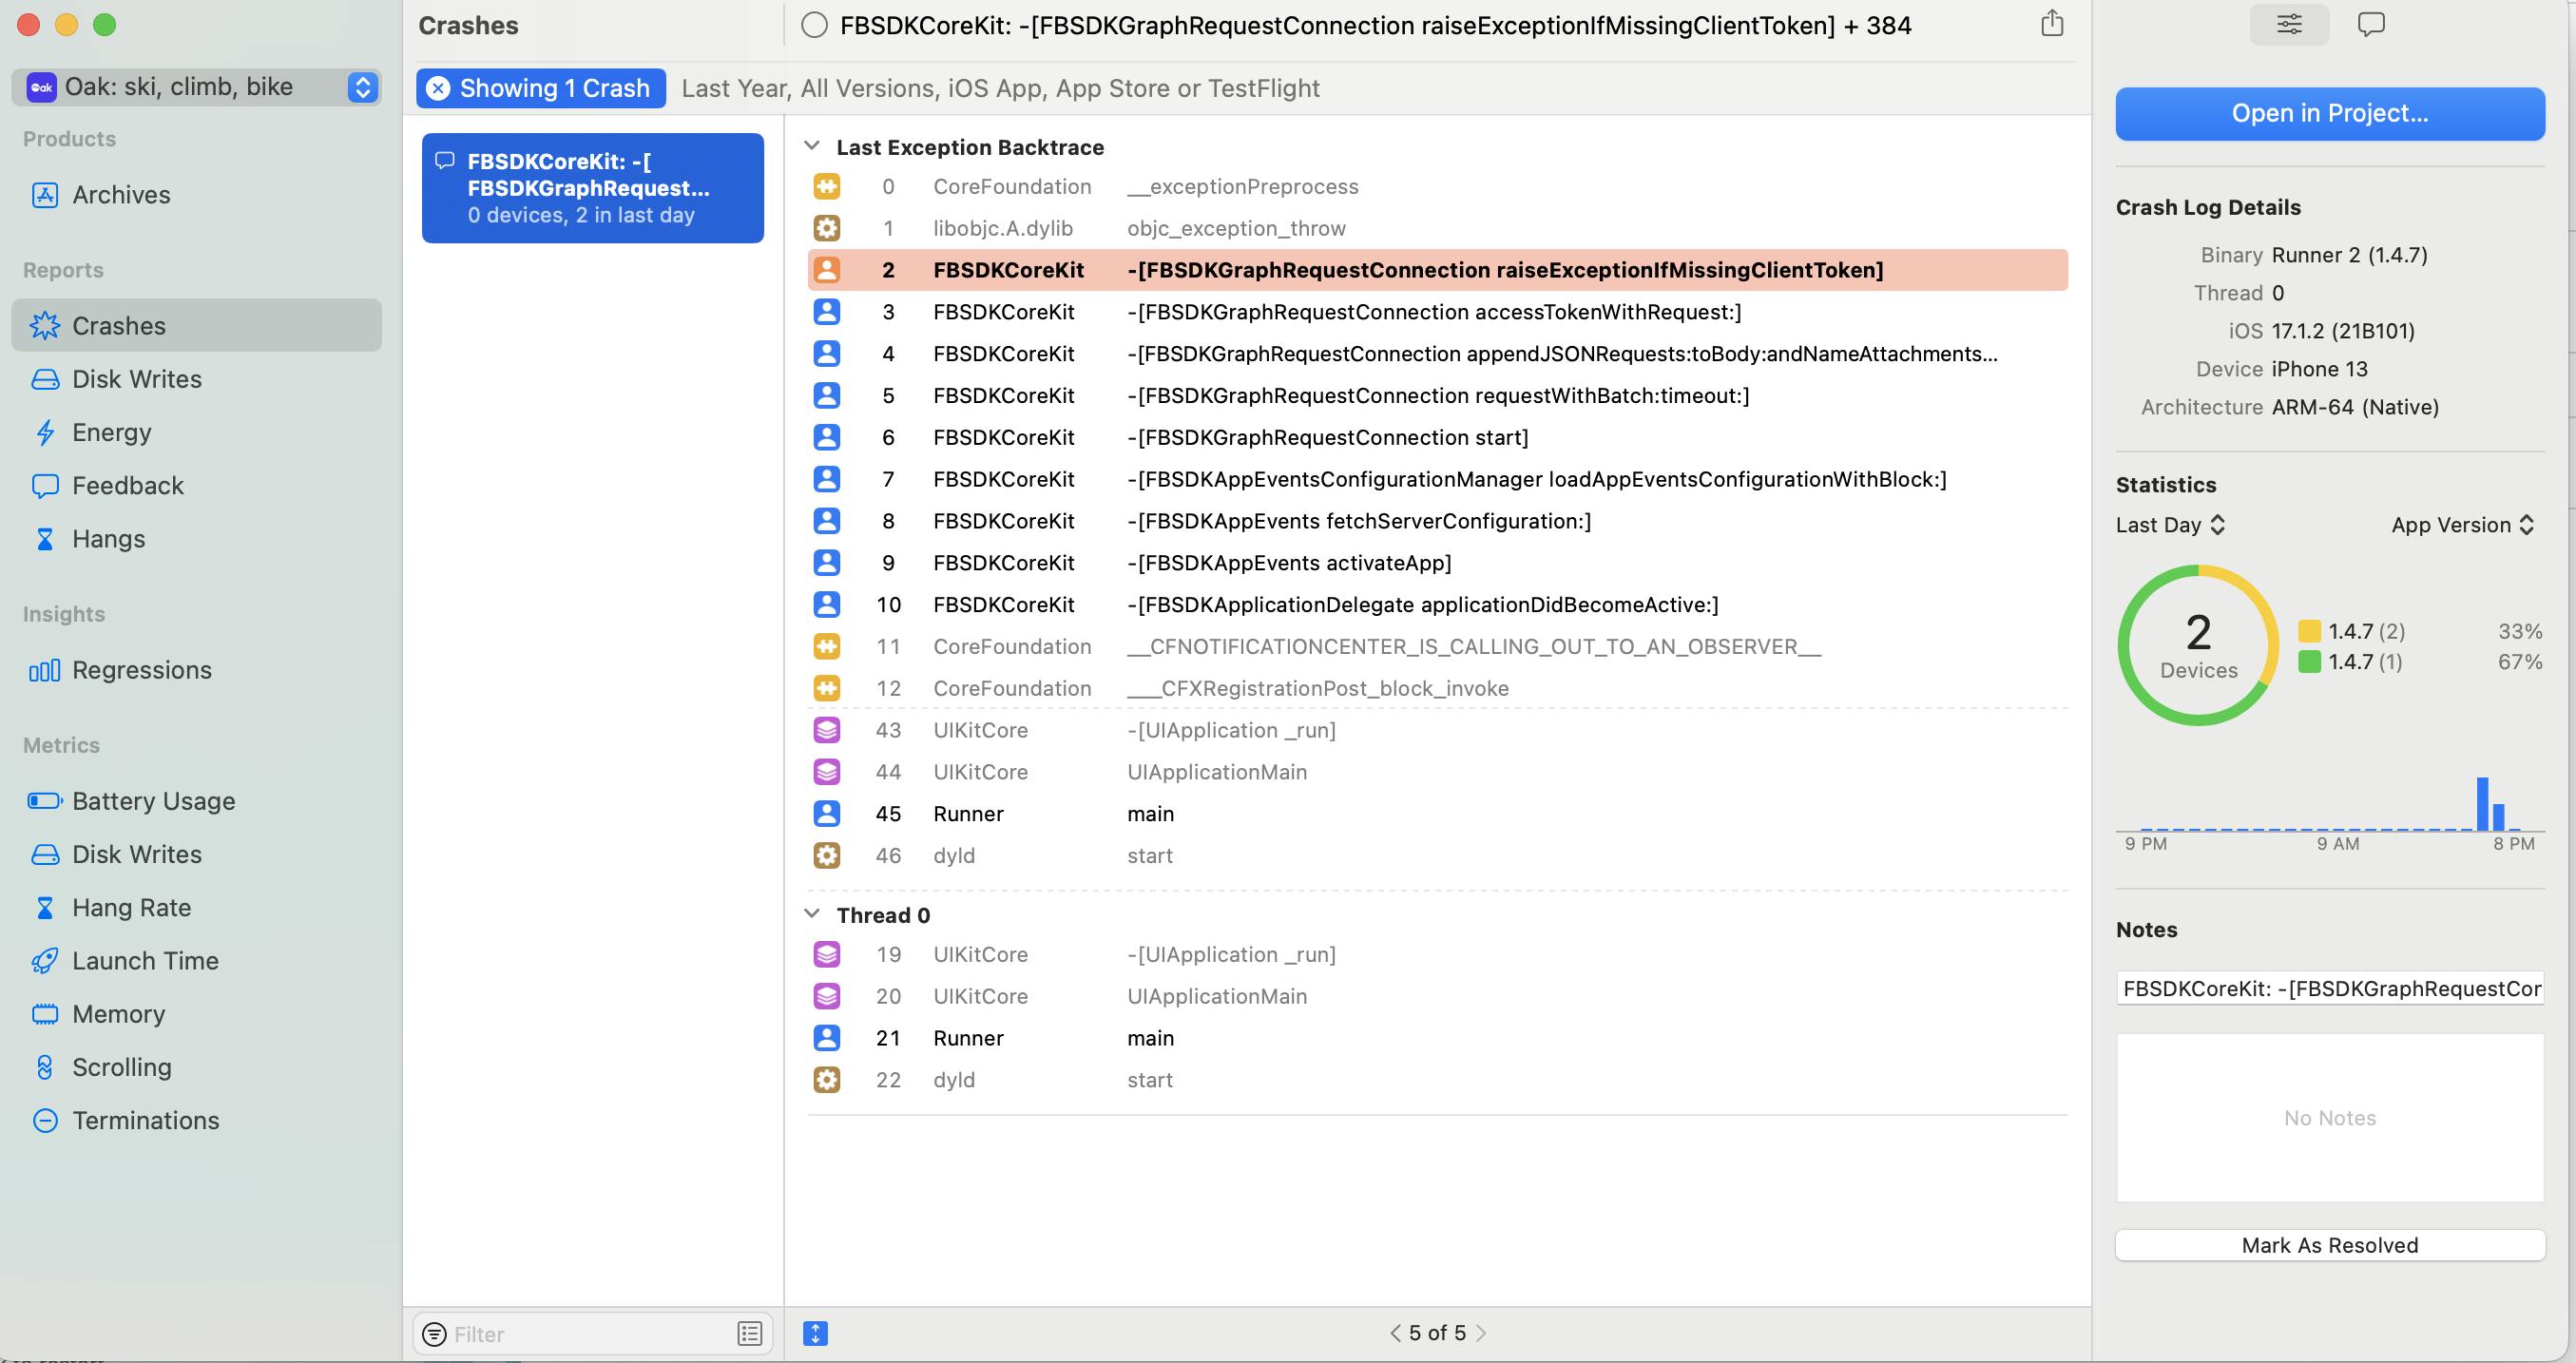
Task: Click the filter options icon near Filter field
Action: pos(434,1333)
